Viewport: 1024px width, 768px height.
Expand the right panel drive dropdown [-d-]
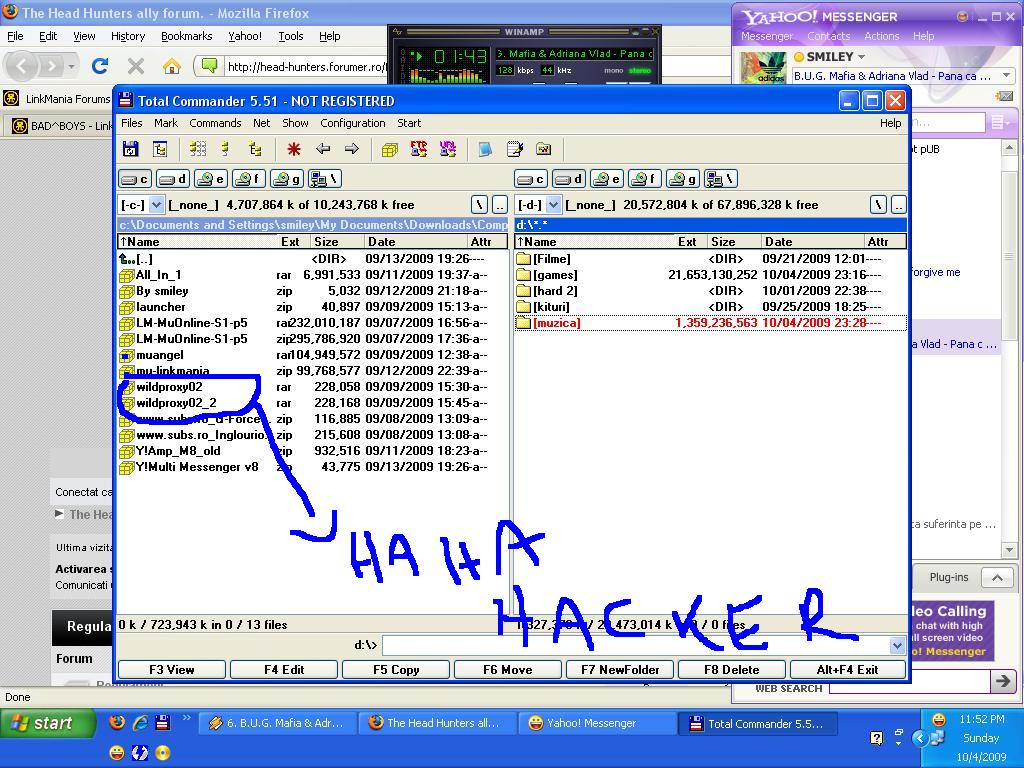pyautogui.click(x=554, y=205)
